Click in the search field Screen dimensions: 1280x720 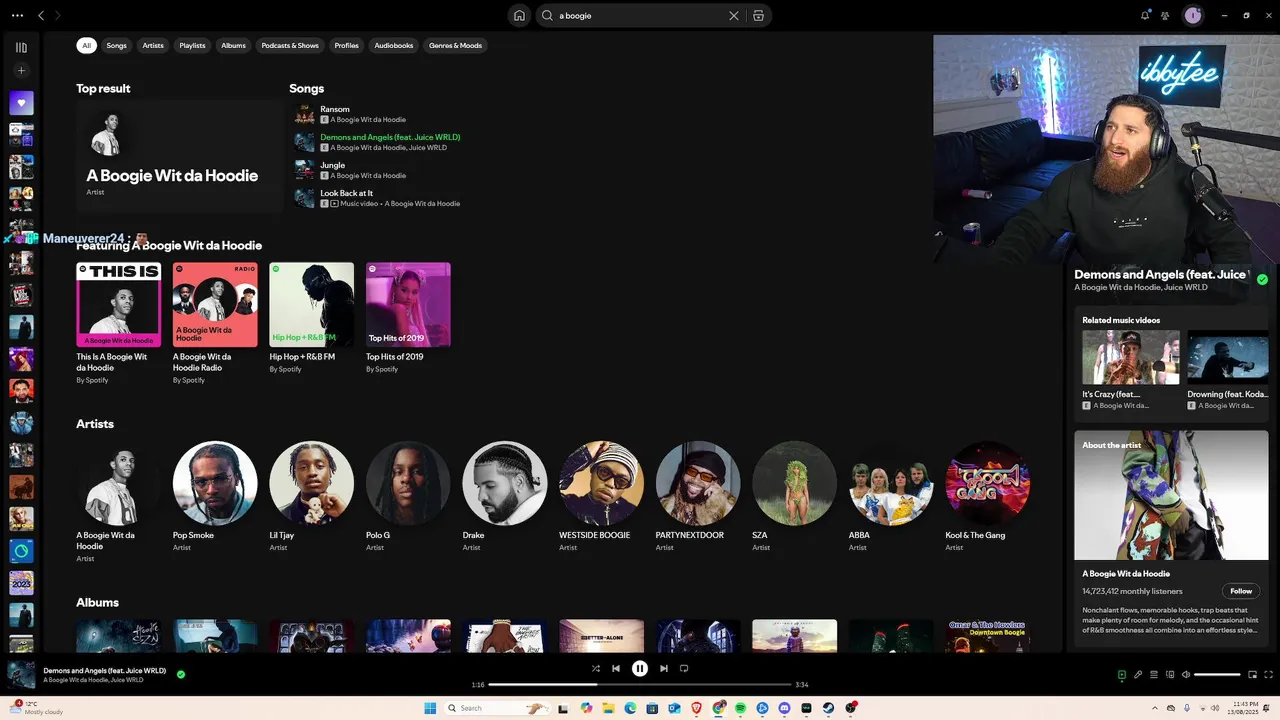point(640,16)
